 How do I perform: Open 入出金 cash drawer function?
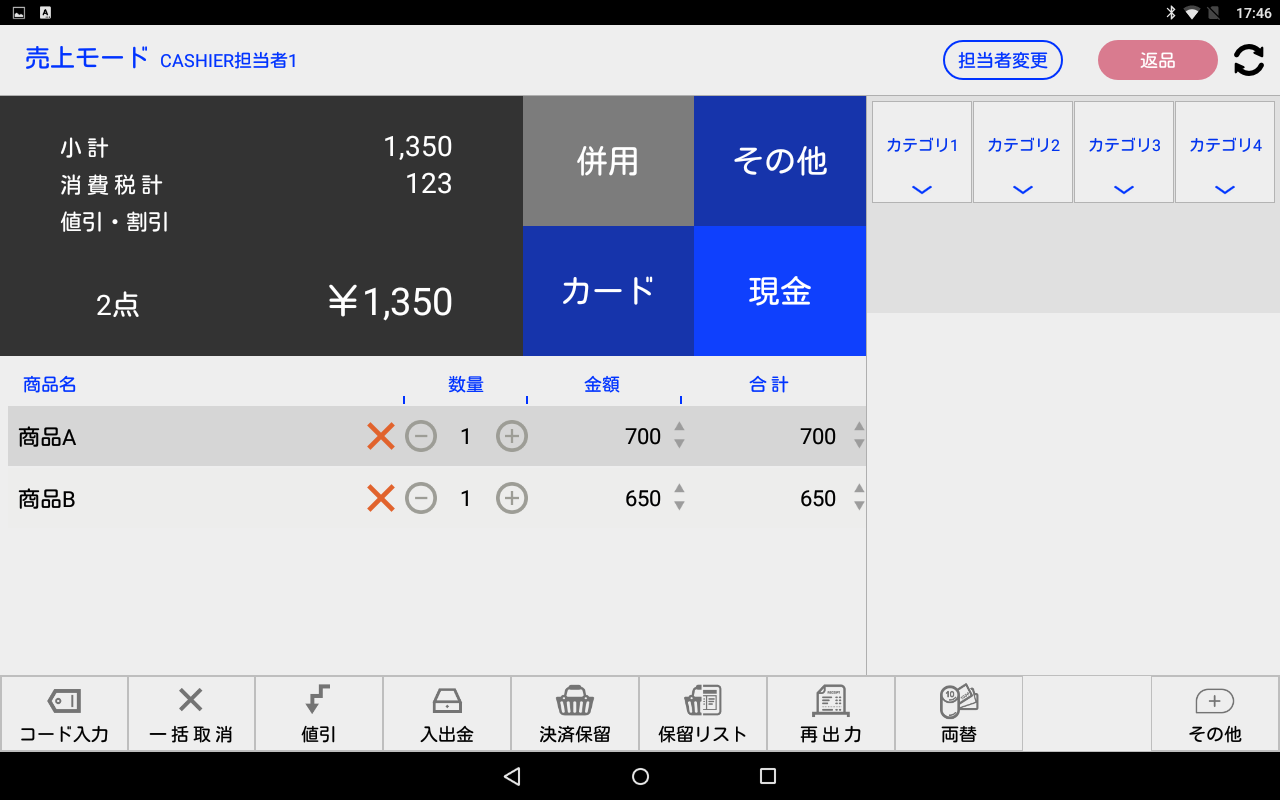tap(447, 714)
